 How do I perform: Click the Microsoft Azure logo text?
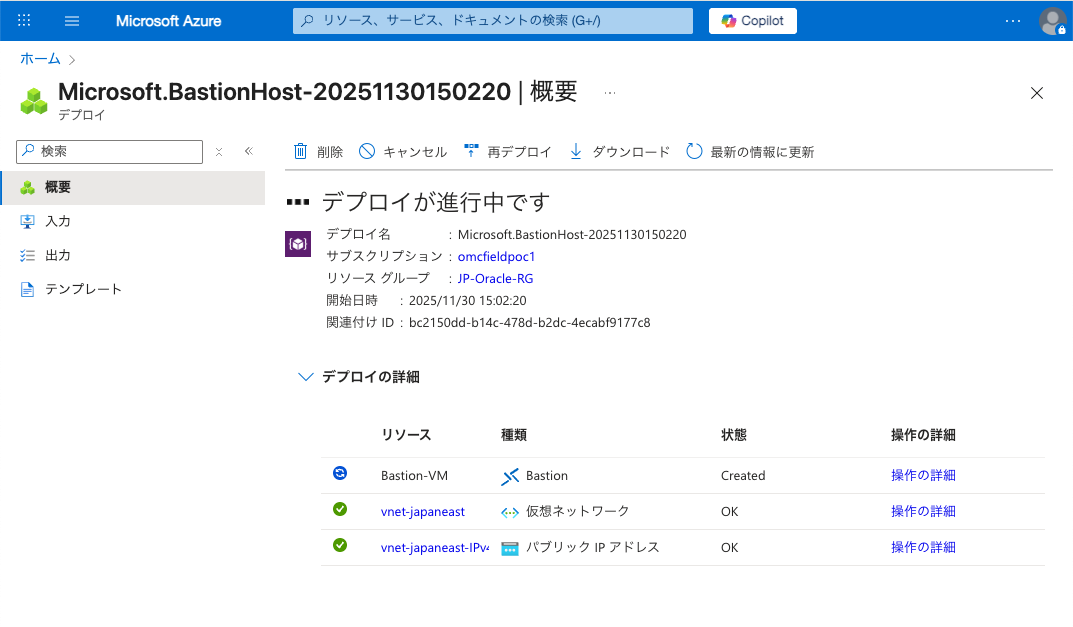point(168,21)
